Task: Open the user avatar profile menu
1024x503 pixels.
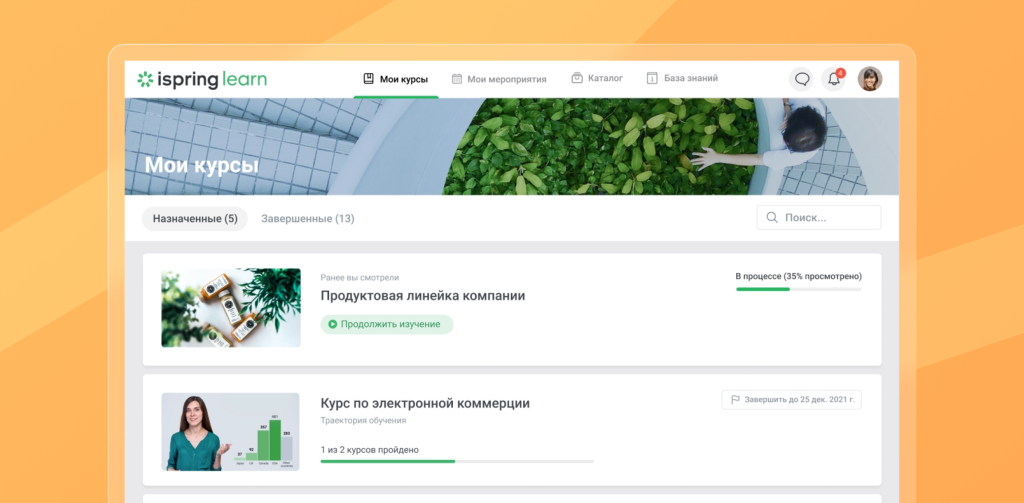Action: click(870, 79)
